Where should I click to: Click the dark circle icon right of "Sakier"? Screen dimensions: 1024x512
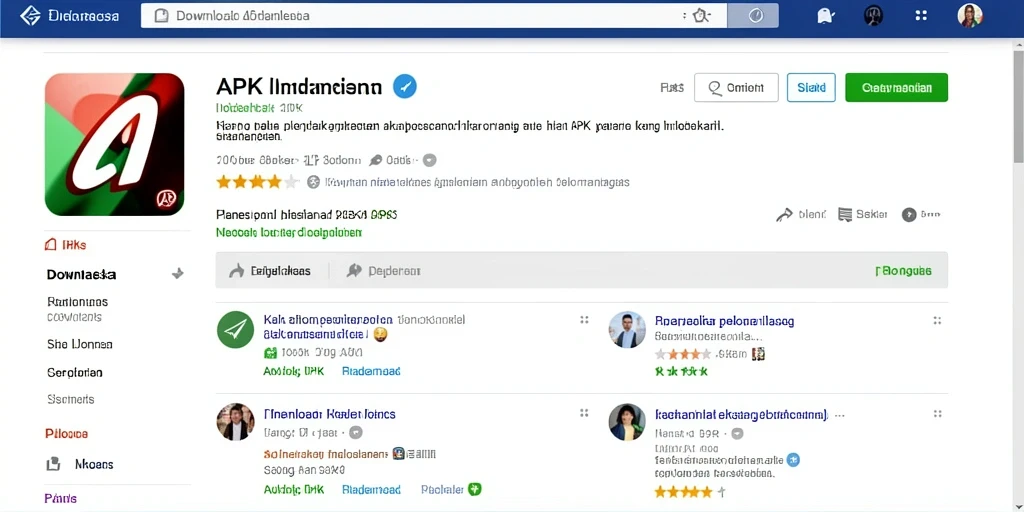(909, 214)
